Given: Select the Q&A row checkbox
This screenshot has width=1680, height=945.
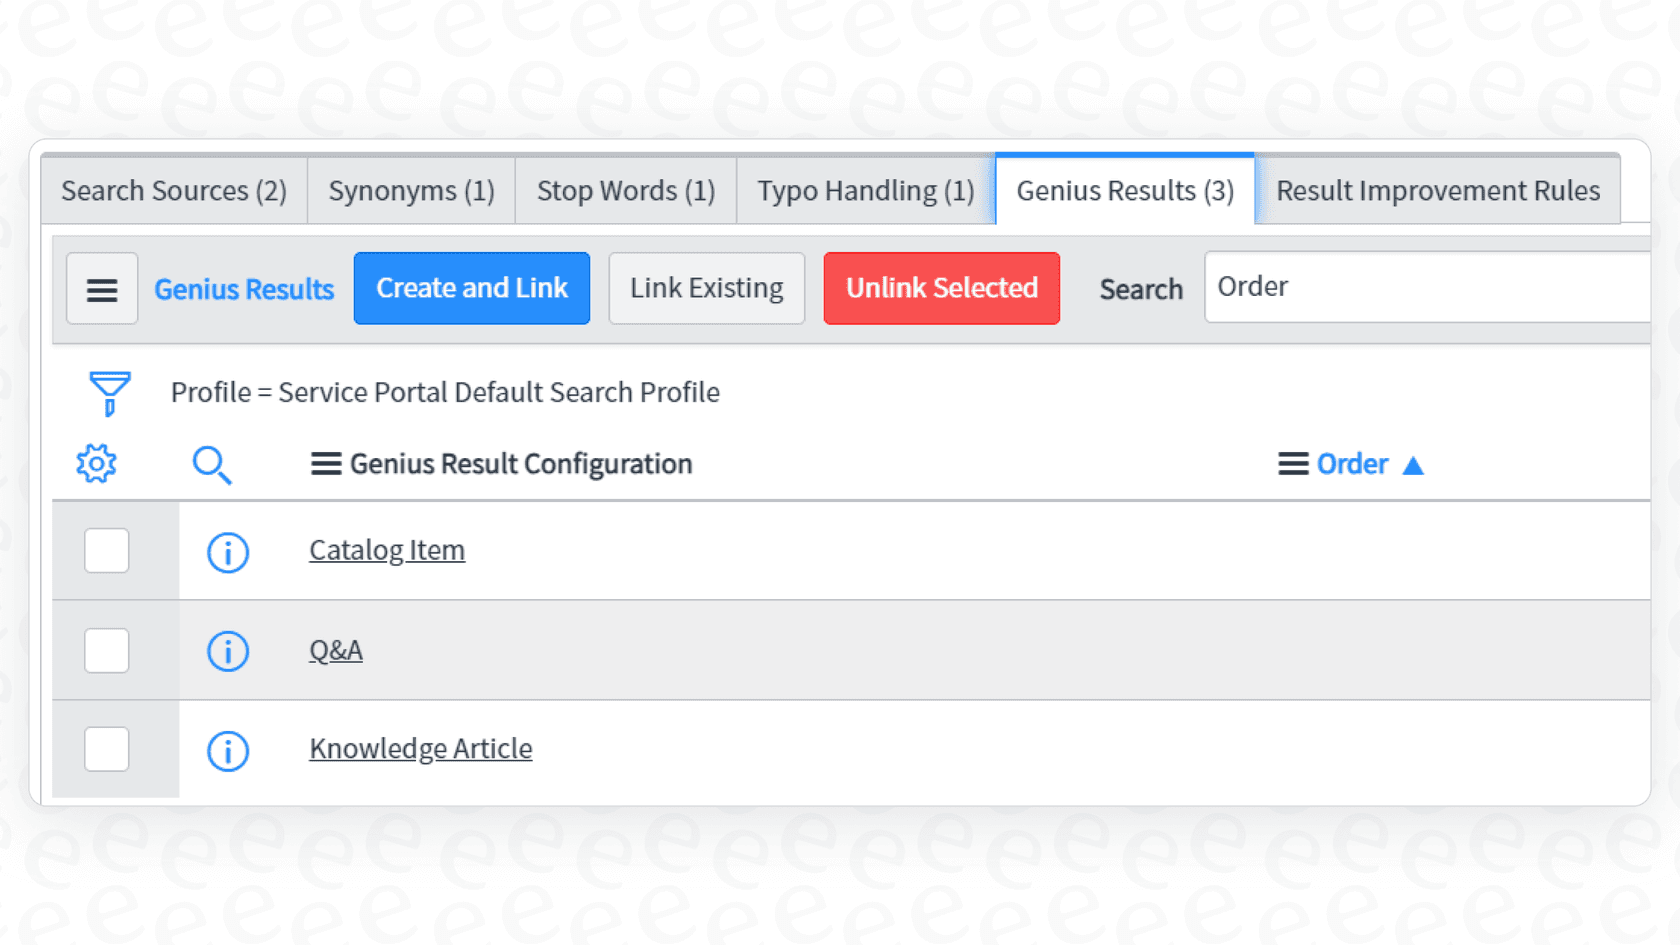Looking at the screenshot, I should click(x=106, y=649).
